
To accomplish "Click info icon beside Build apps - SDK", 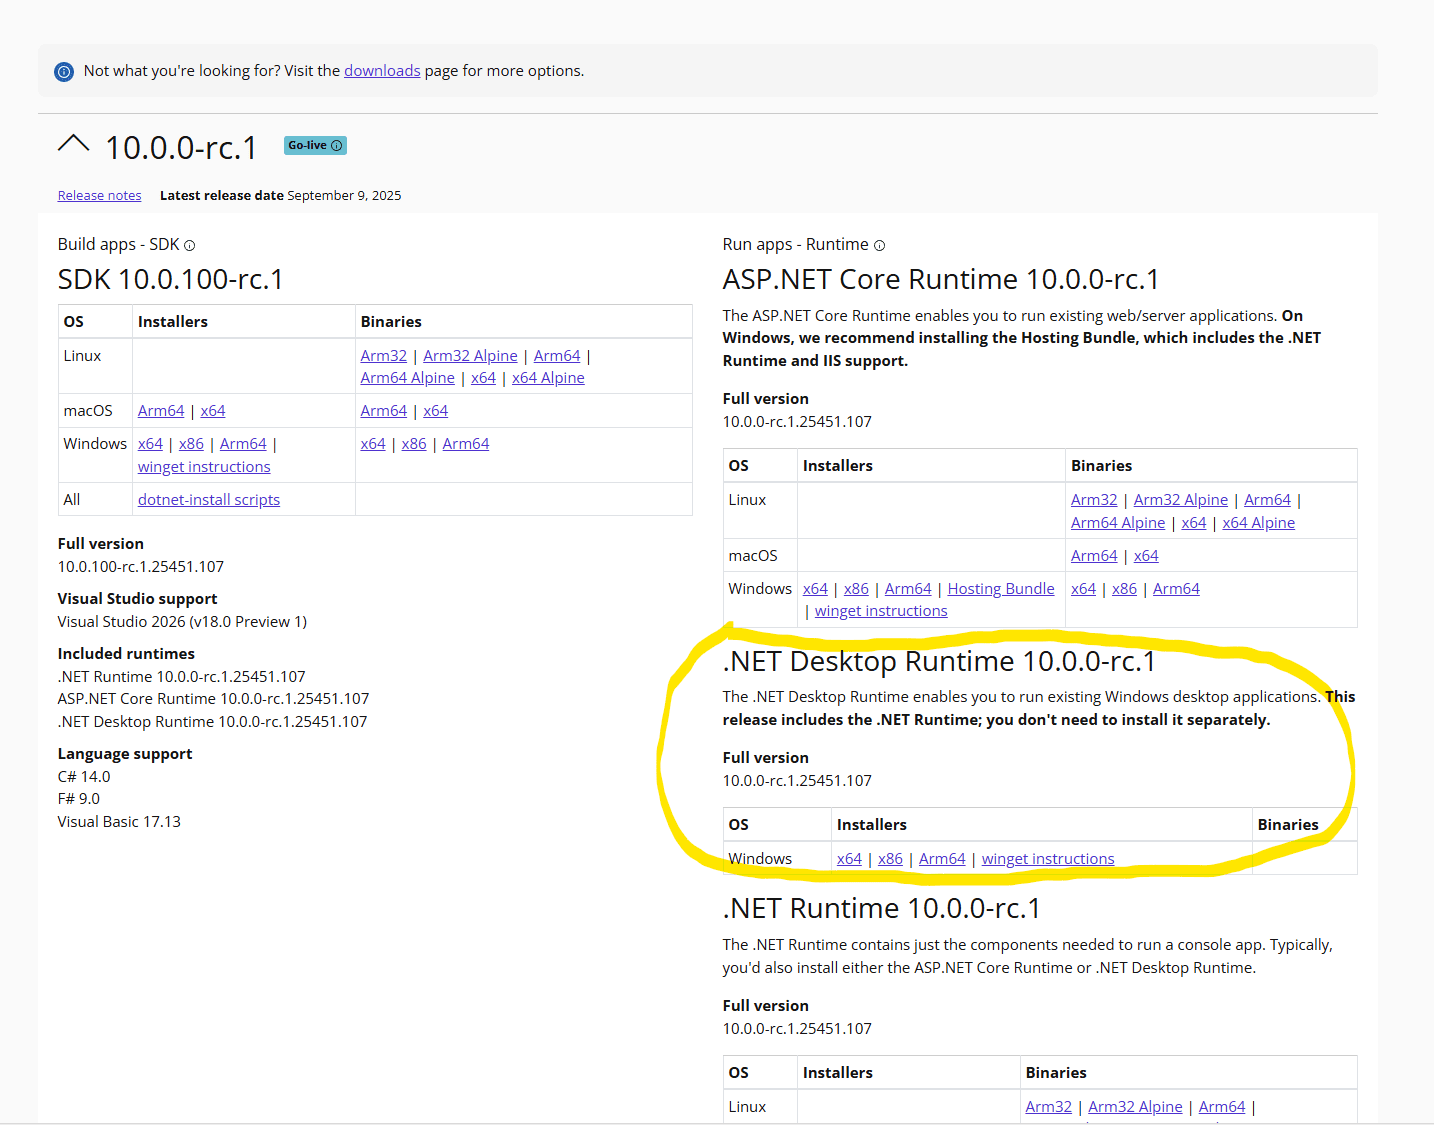I will coord(190,246).
